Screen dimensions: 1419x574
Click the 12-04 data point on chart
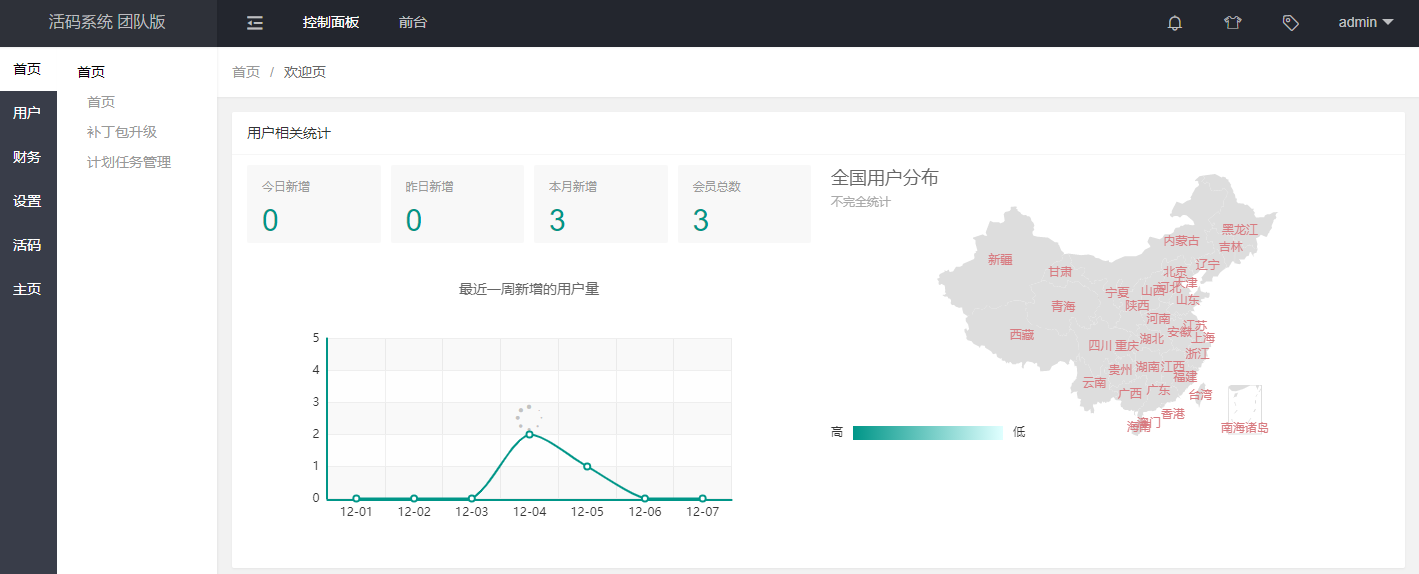pos(529,434)
